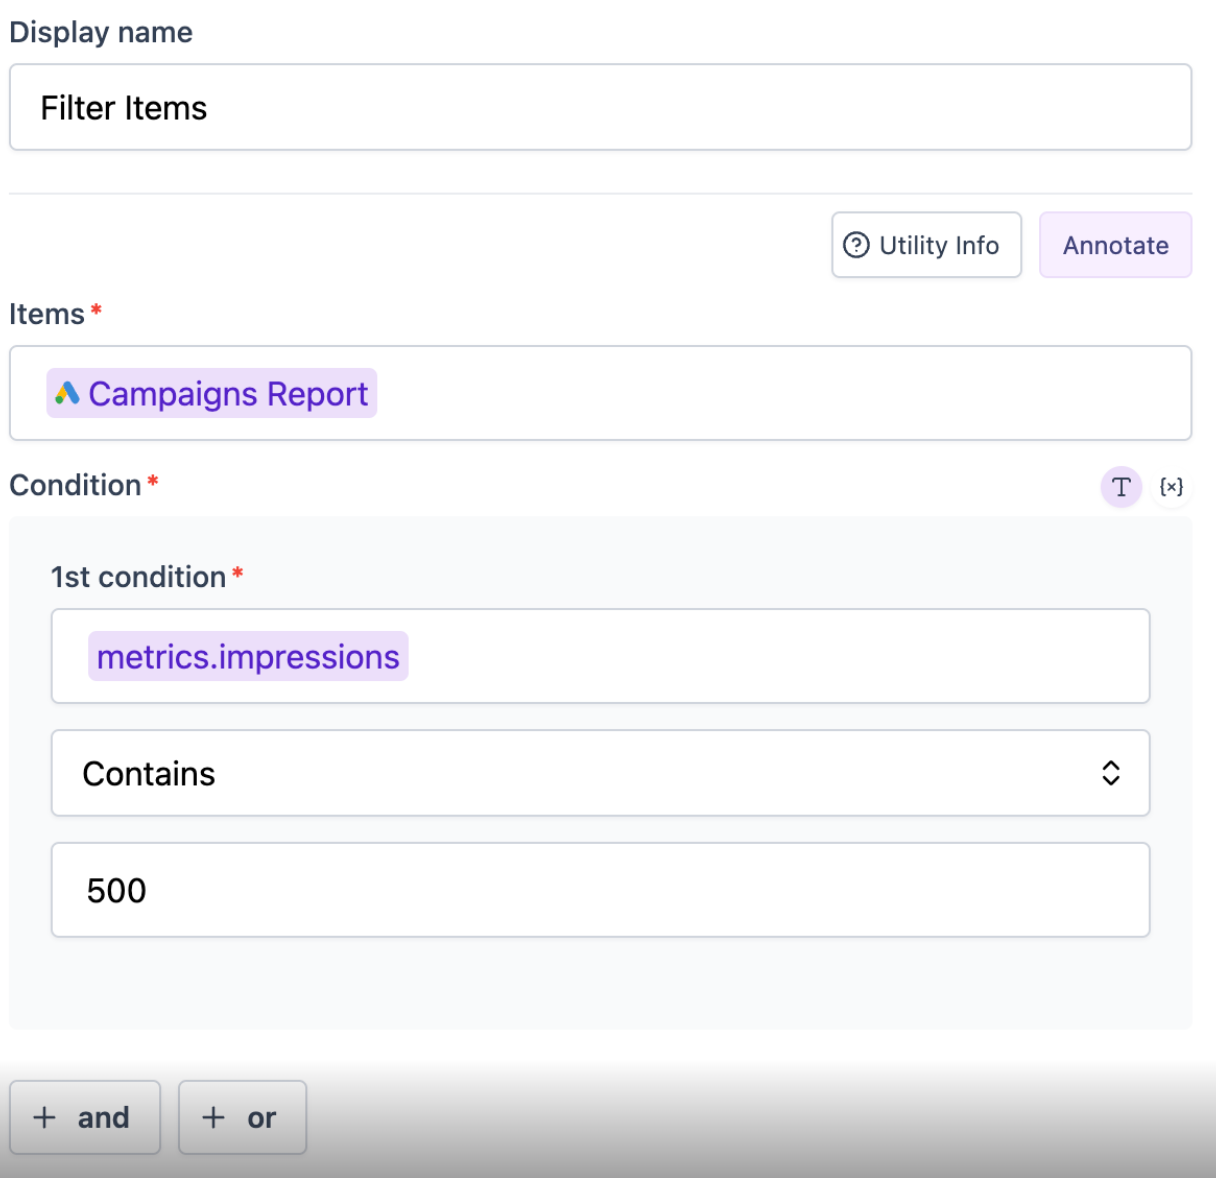This screenshot has width=1216, height=1178.
Task: Click the plus icon on the or button
Action: pos(213,1117)
